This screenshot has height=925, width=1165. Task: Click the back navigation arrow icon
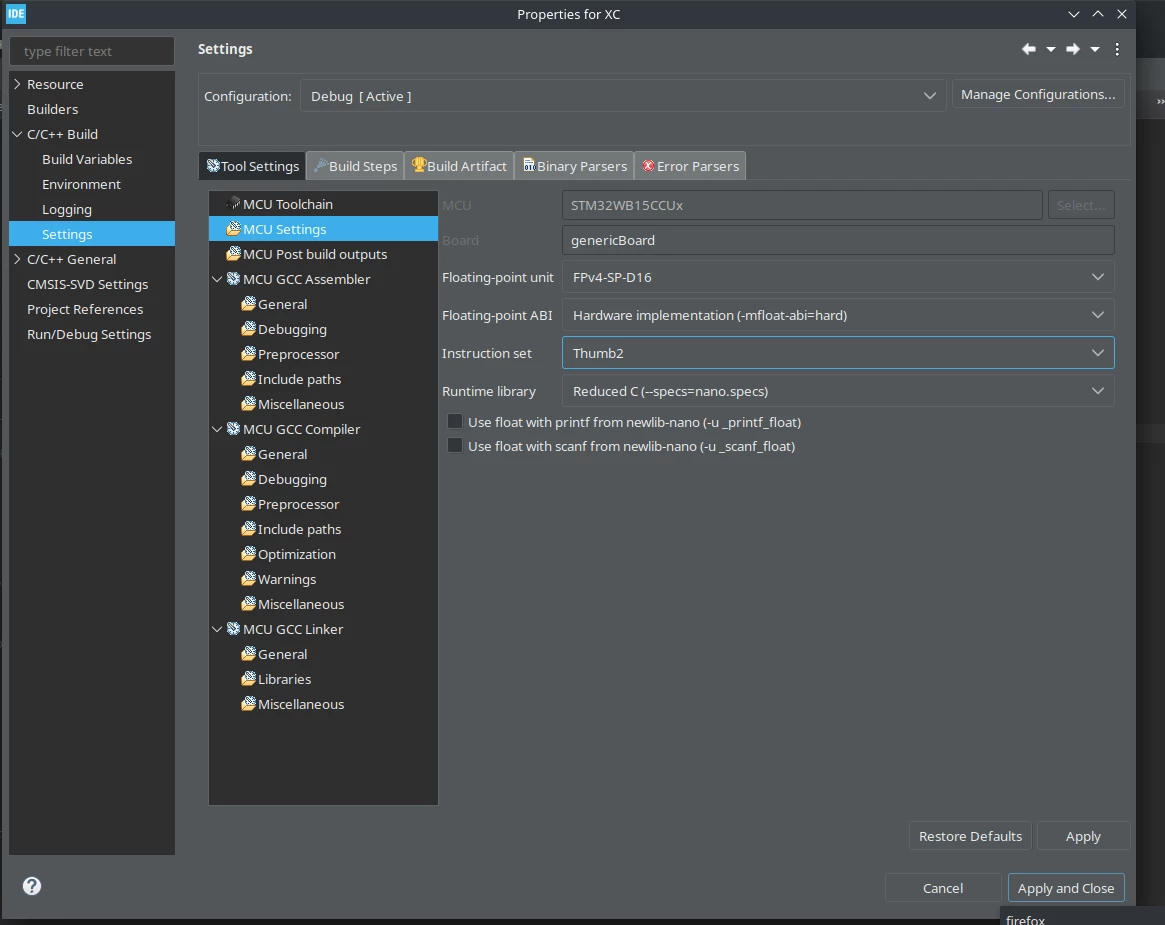[x=1028, y=49]
